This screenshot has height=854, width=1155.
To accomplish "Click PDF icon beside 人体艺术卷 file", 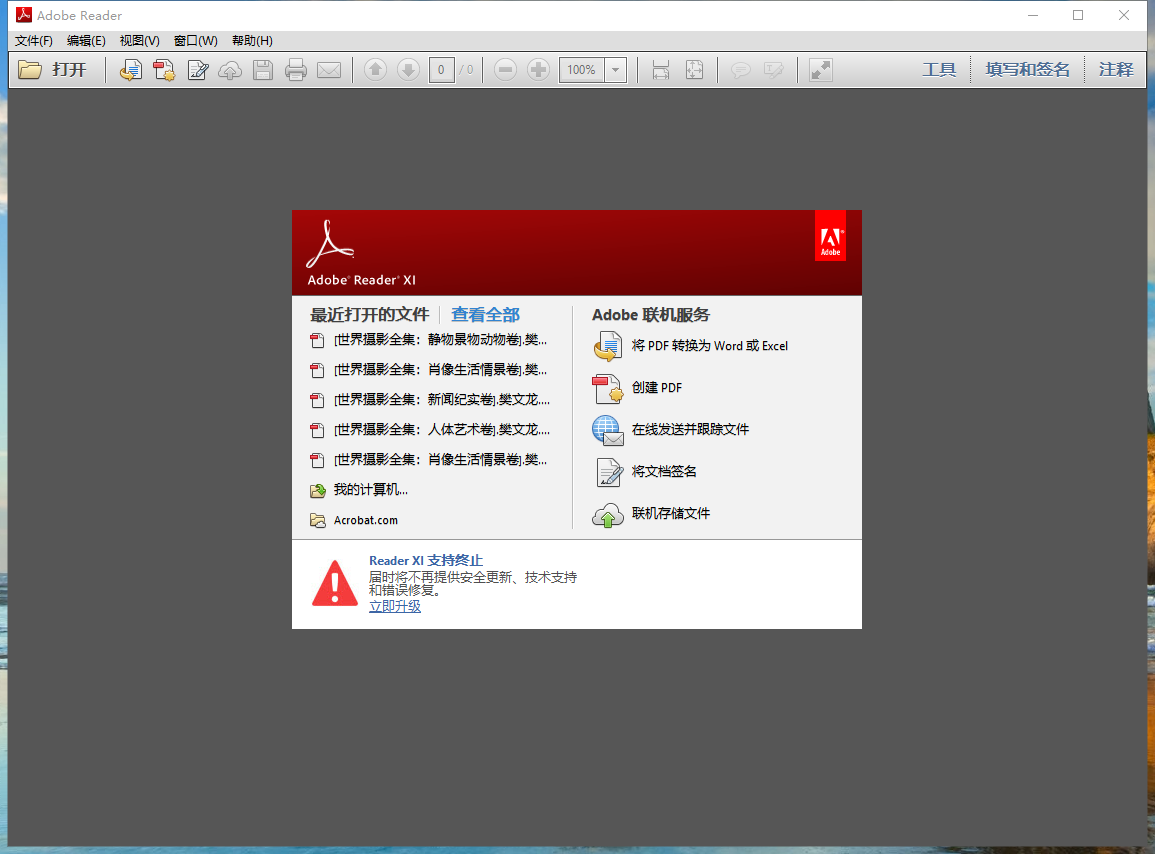I will tap(317, 430).
